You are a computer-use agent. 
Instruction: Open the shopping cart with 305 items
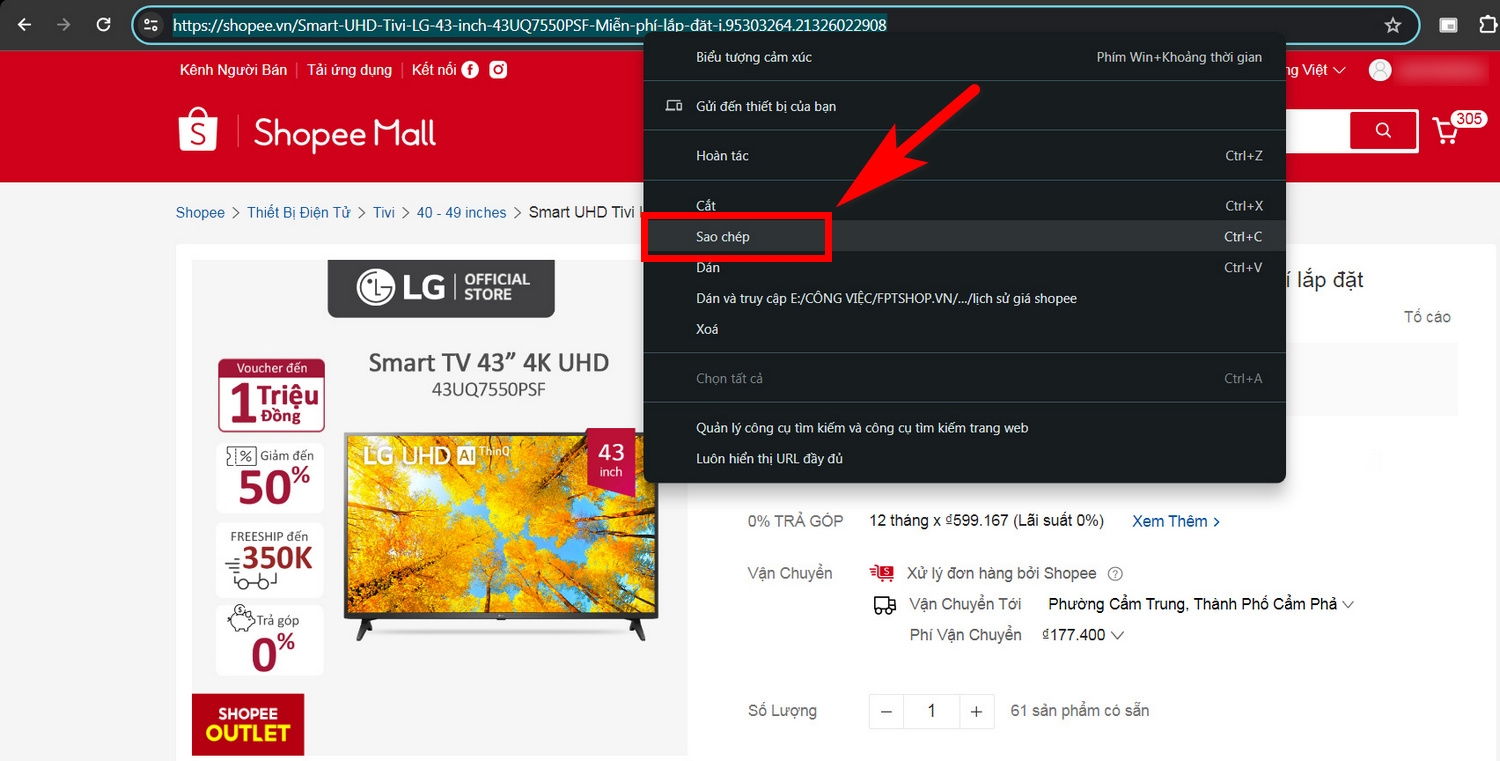pyautogui.click(x=1457, y=129)
